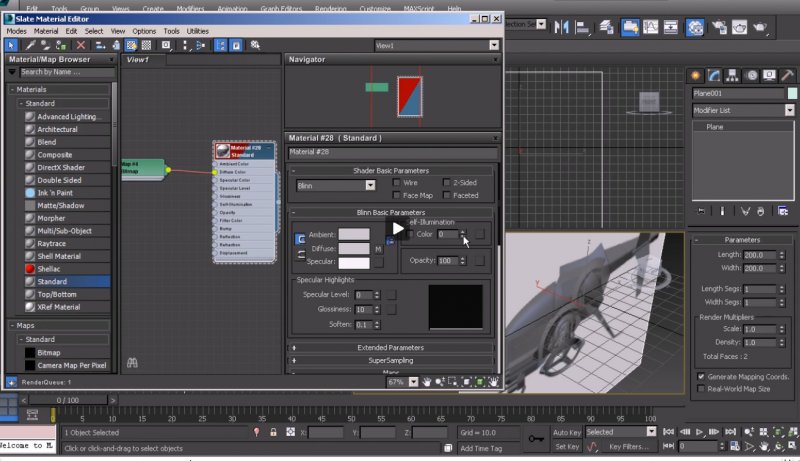This screenshot has width=800, height=461.
Task: Enable the Wire shader checkbox
Action: tap(396, 182)
